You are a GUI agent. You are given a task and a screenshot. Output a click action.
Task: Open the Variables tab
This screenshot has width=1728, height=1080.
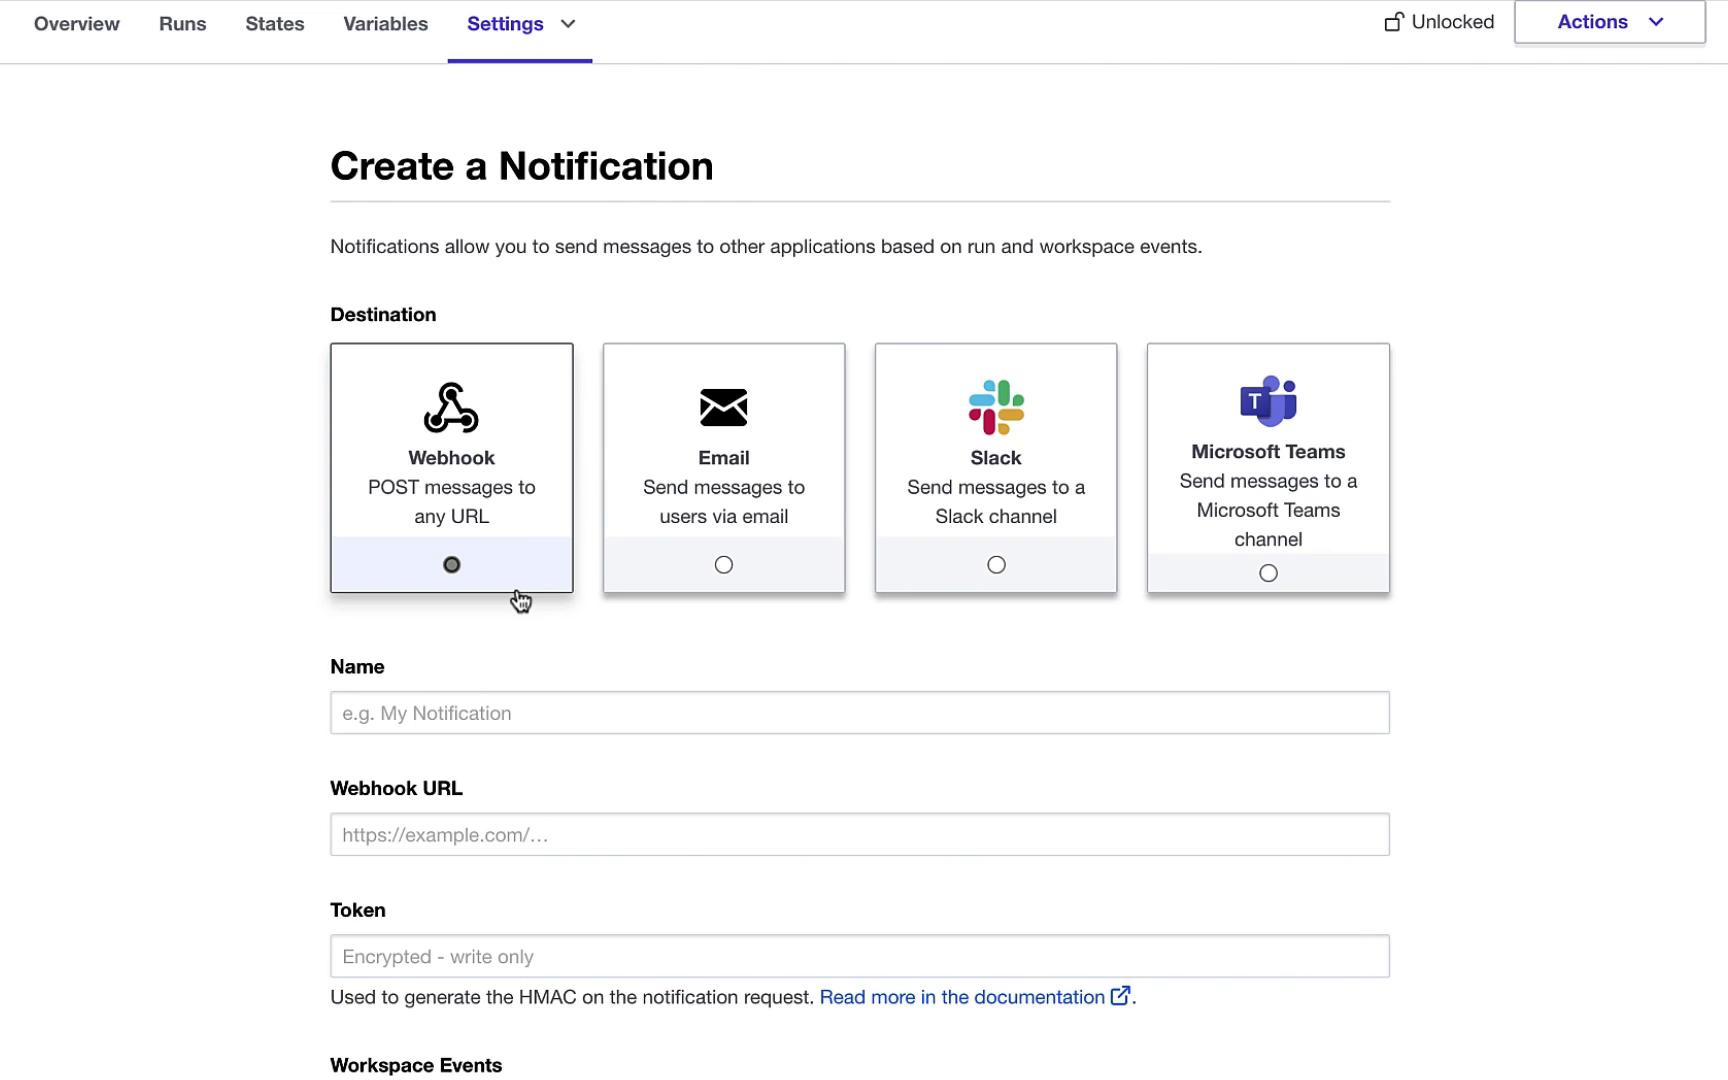click(385, 24)
